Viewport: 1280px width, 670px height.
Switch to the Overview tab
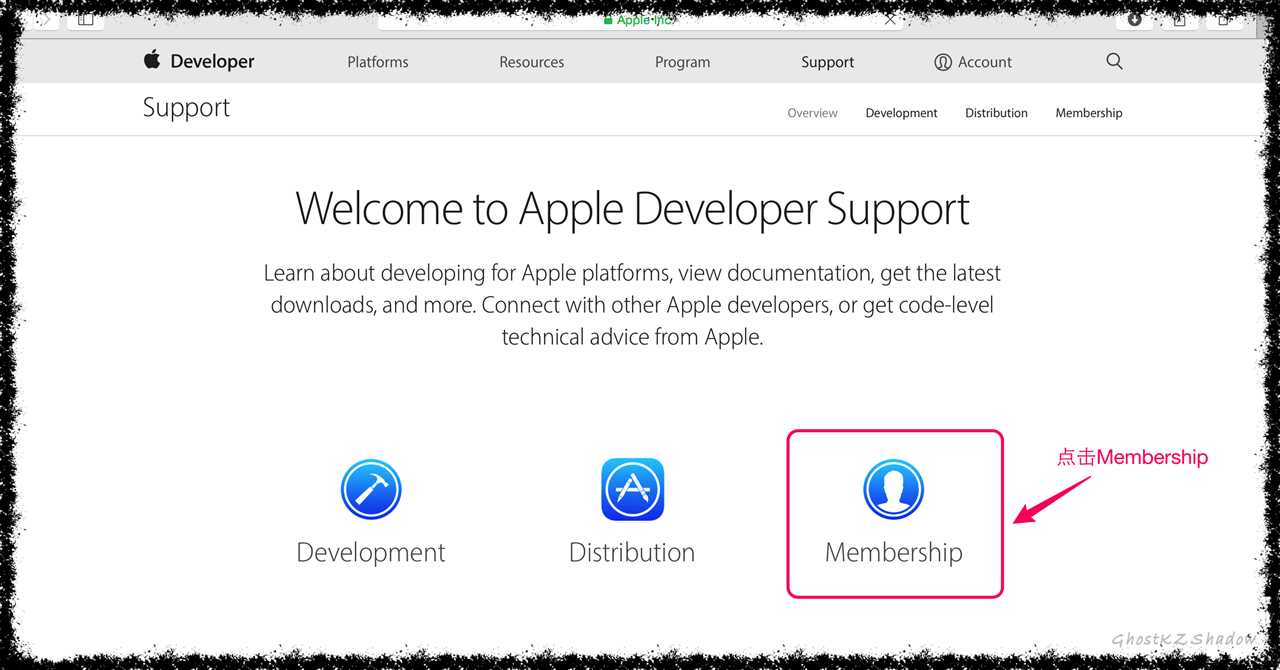[x=813, y=113]
